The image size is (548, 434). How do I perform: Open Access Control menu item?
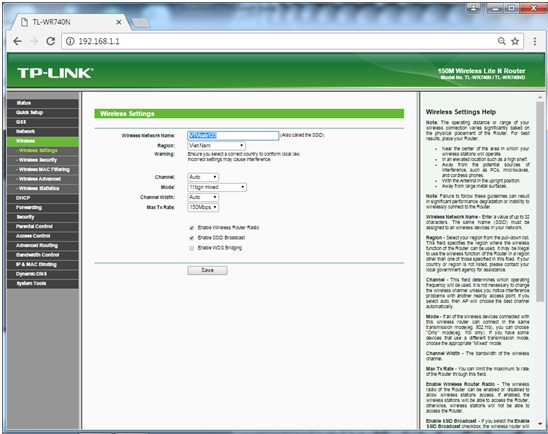pyautogui.click(x=43, y=236)
